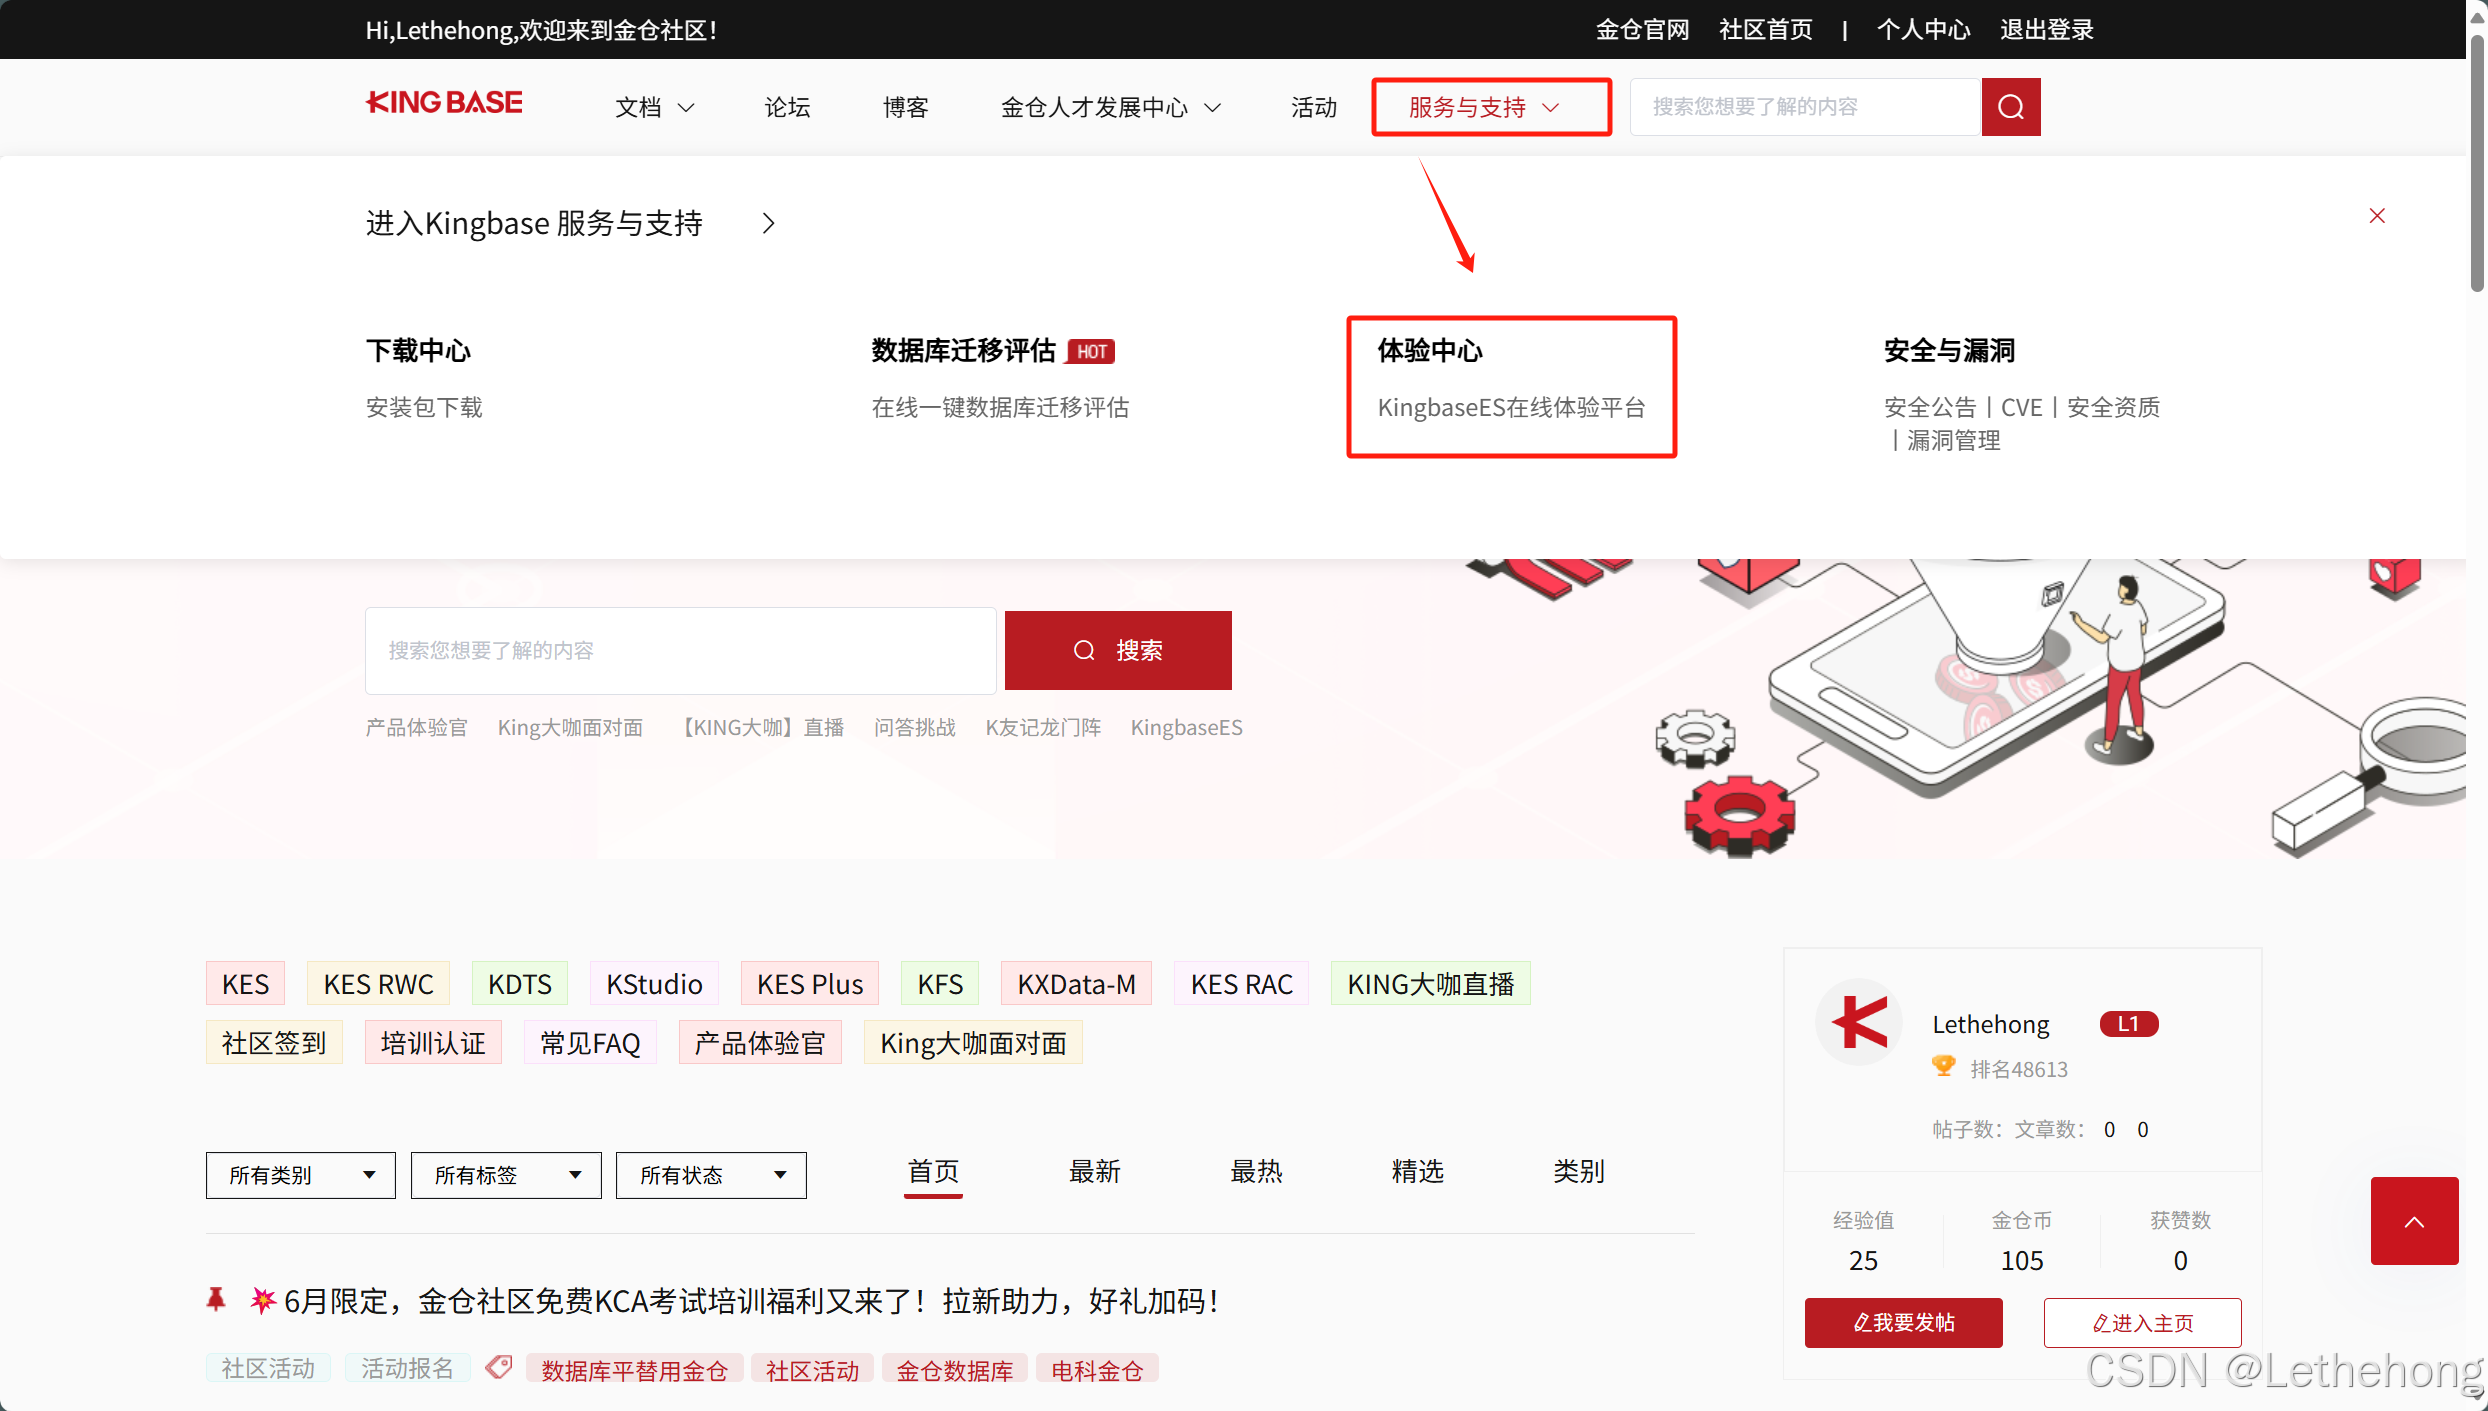Click the red 搜索 button
Viewport: 2488px width, 1411px height.
click(x=1118, y=650)
